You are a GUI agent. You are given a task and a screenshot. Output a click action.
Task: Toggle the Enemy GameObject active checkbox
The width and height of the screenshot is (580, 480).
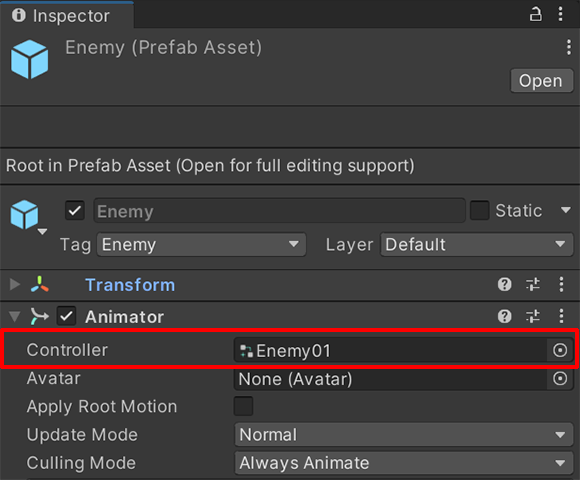click(x=75, y=210)
